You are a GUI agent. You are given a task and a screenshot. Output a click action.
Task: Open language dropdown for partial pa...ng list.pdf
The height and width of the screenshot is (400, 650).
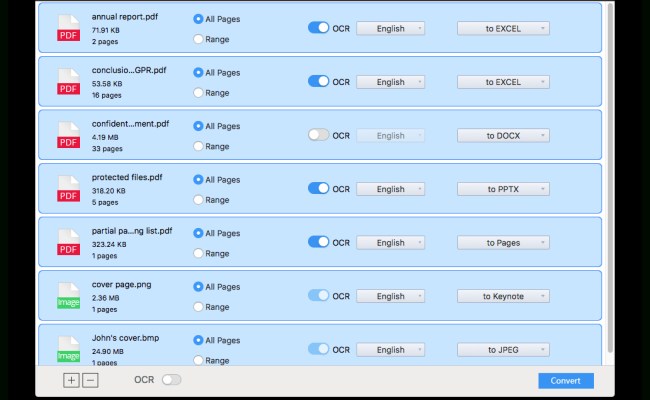[390, 242]
